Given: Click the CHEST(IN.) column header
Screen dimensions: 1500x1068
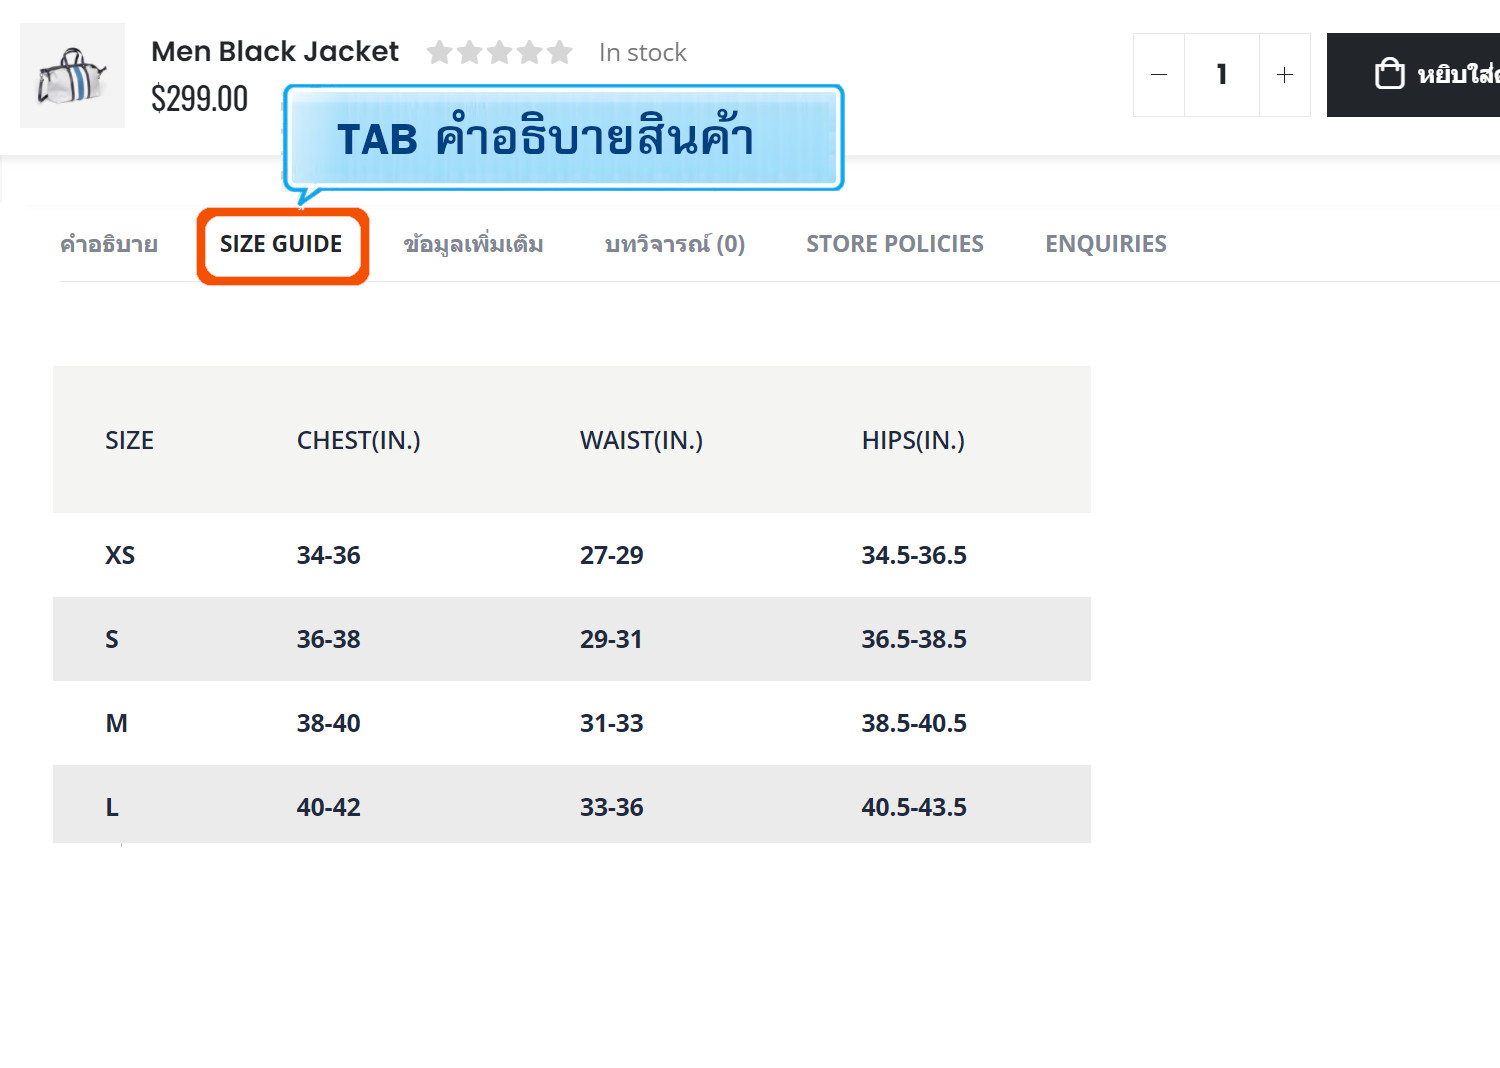Looking at the screenshot, I should pos(359,440).
